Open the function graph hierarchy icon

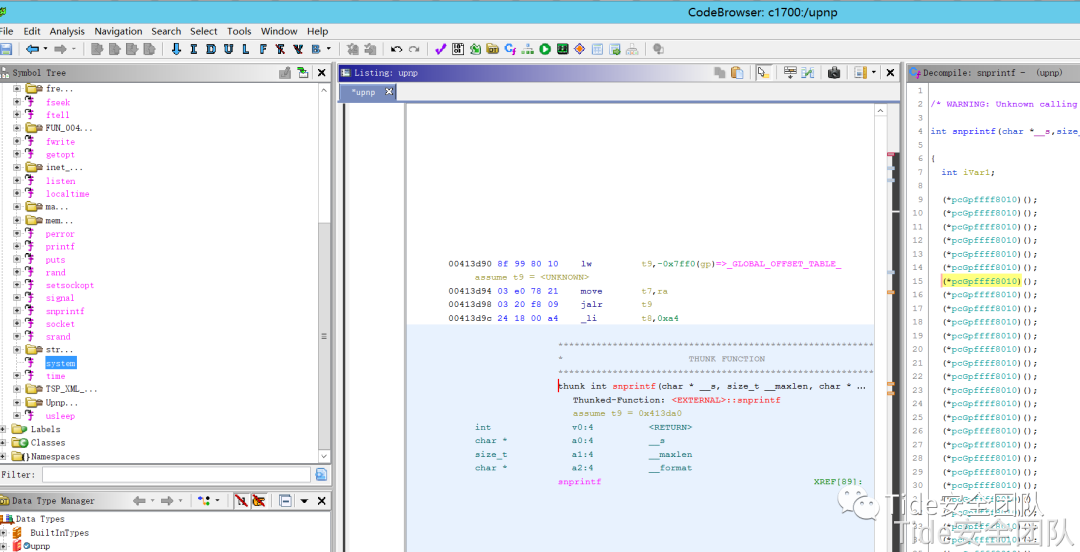click(528, 49)
